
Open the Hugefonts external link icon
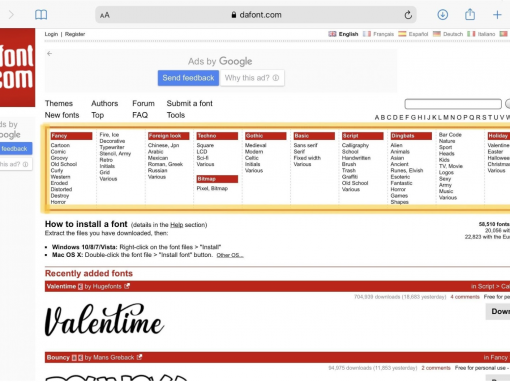[x=127, y=286]
